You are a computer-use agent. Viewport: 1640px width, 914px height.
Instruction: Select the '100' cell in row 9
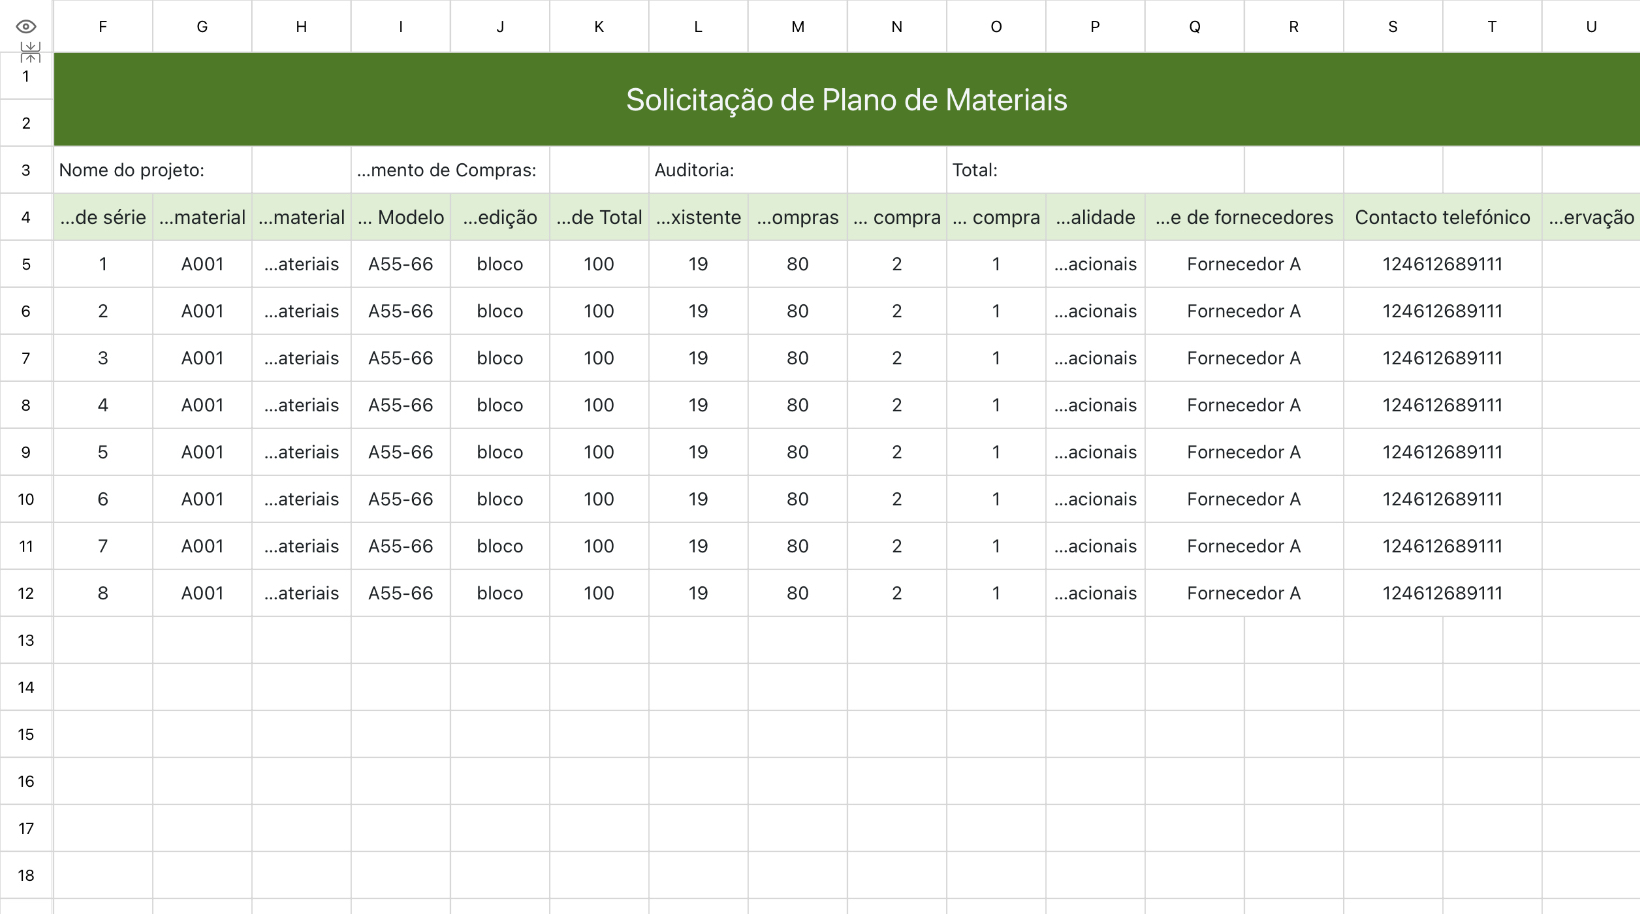599,452
